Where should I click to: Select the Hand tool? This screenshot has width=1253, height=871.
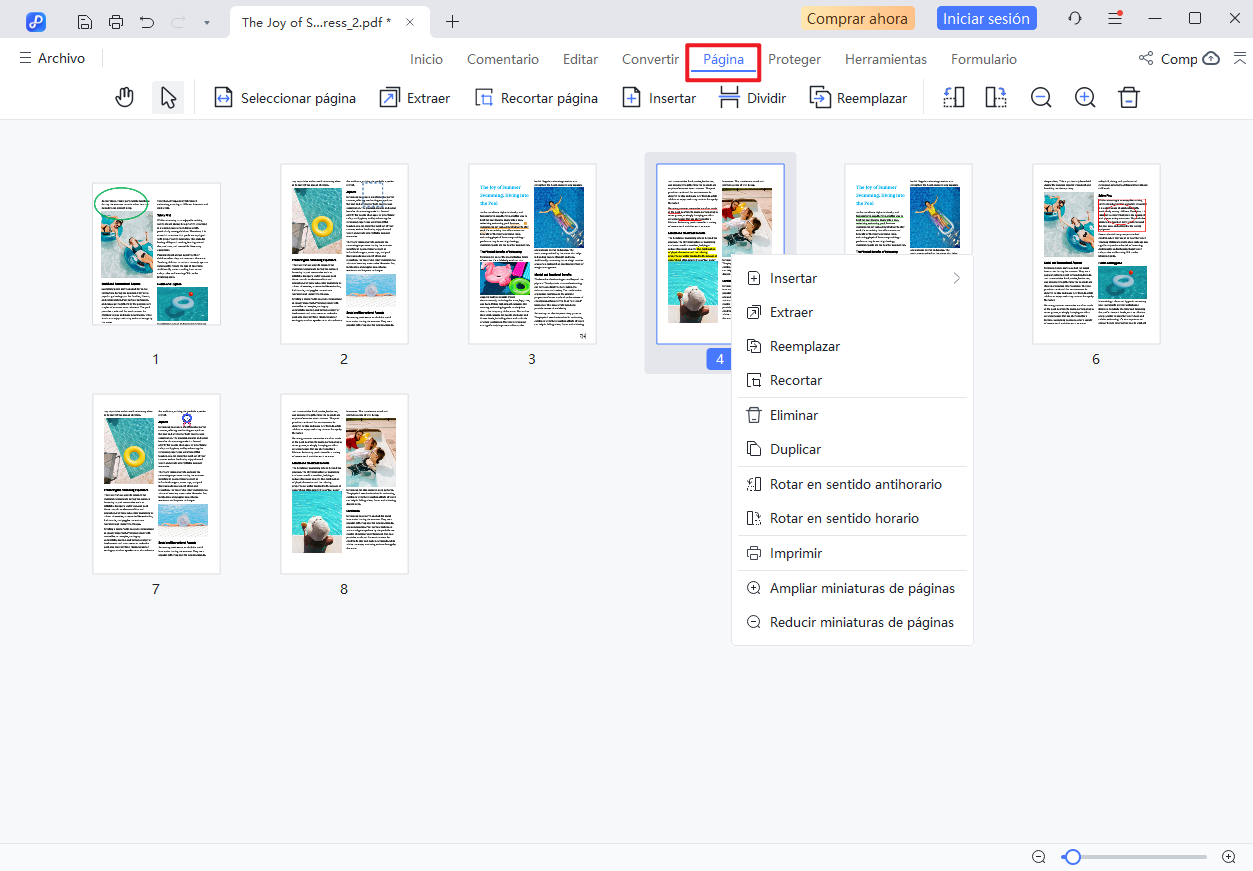[x=124, y=97]
